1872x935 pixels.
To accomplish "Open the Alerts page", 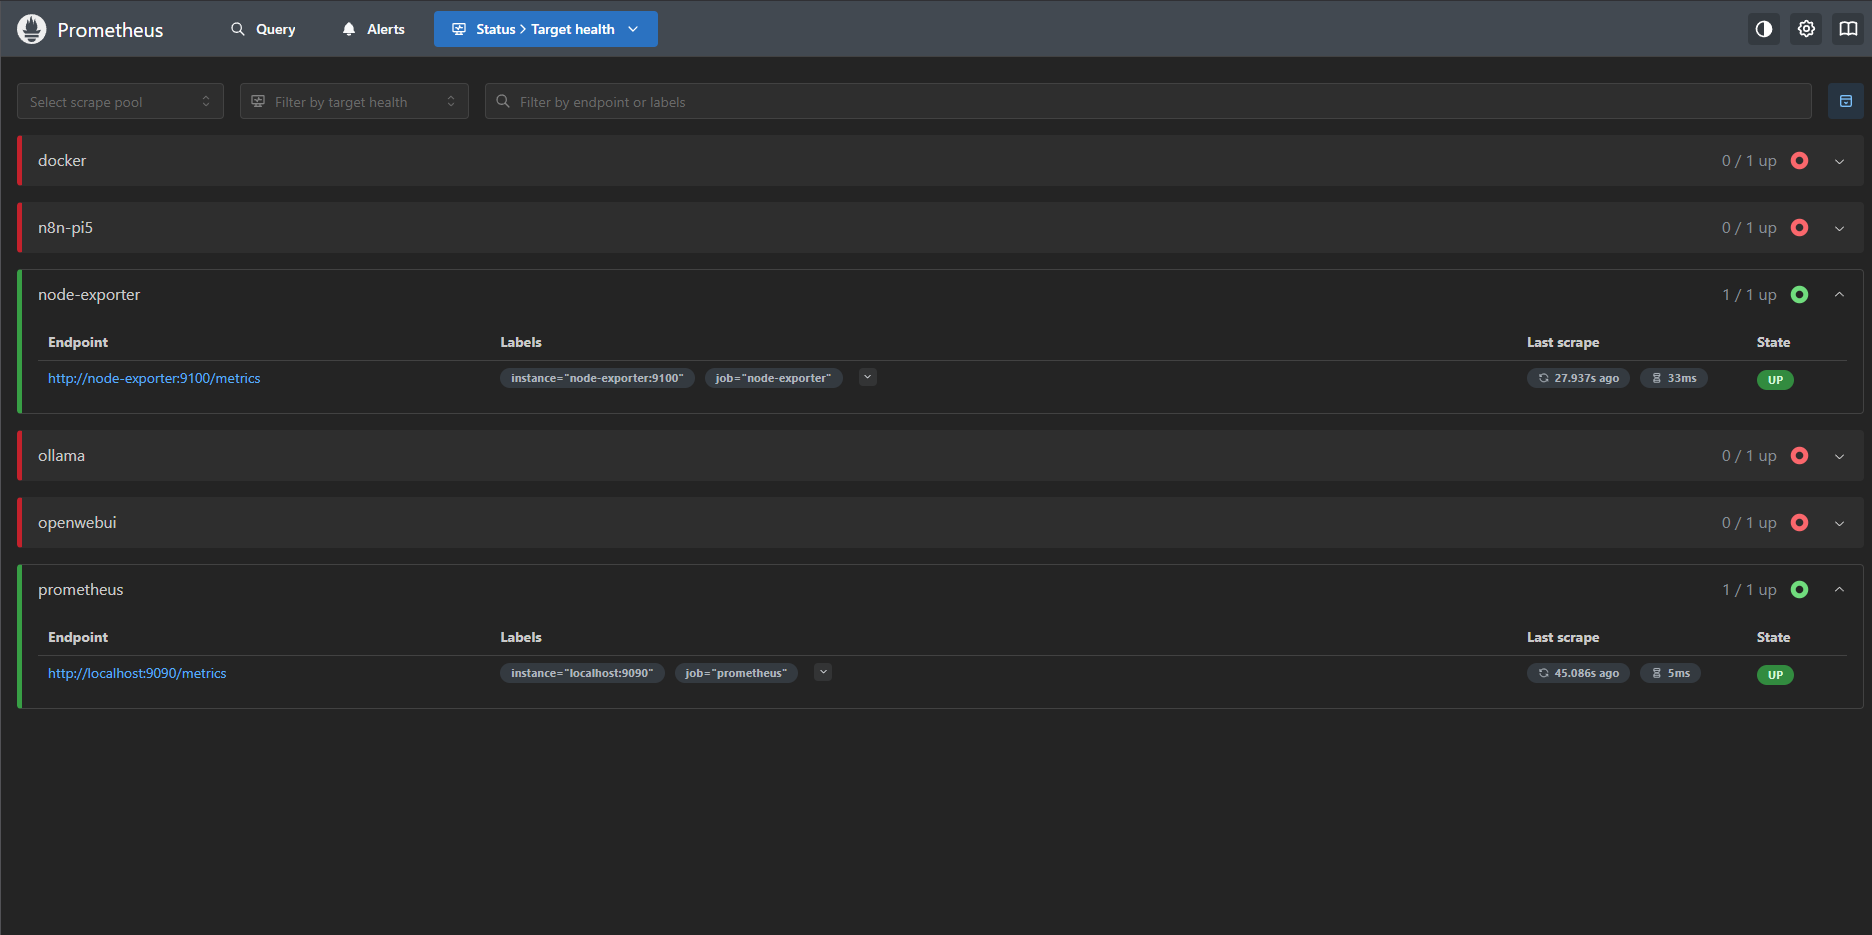I will (373, 29).
